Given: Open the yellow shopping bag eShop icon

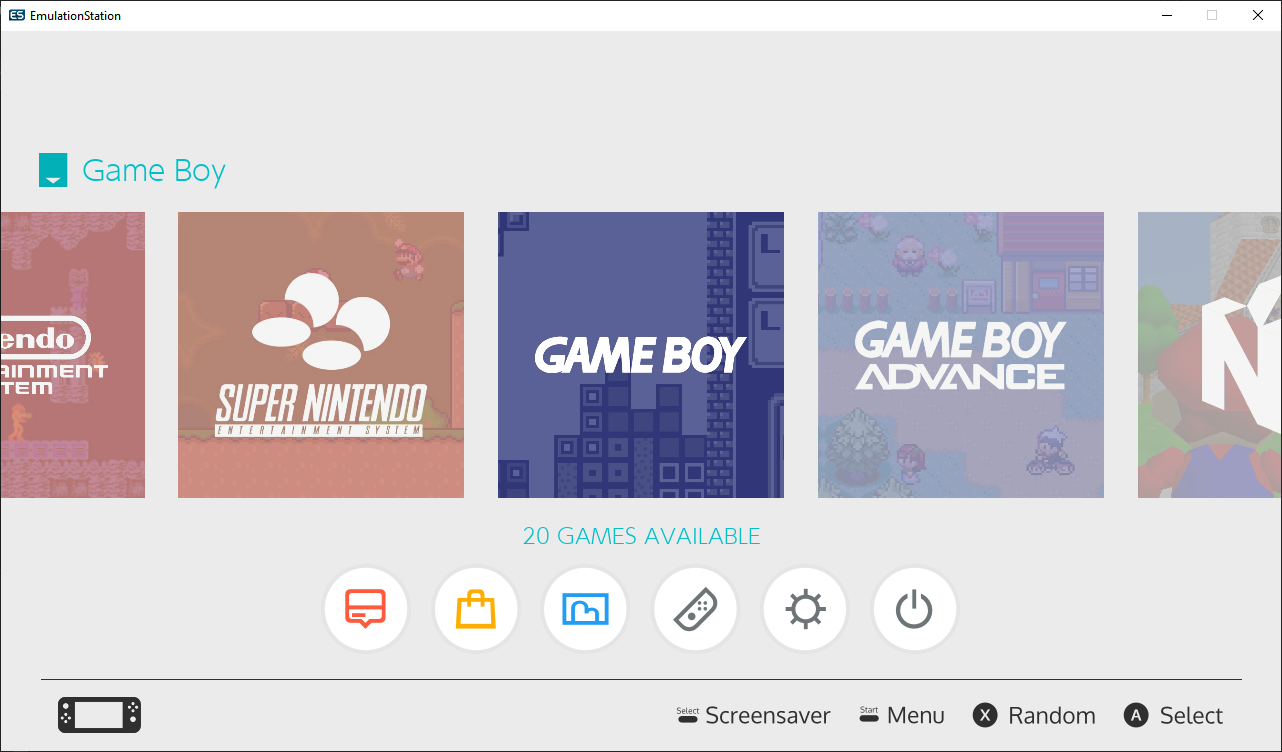Looking at the screenshot, I should point(476,609).
